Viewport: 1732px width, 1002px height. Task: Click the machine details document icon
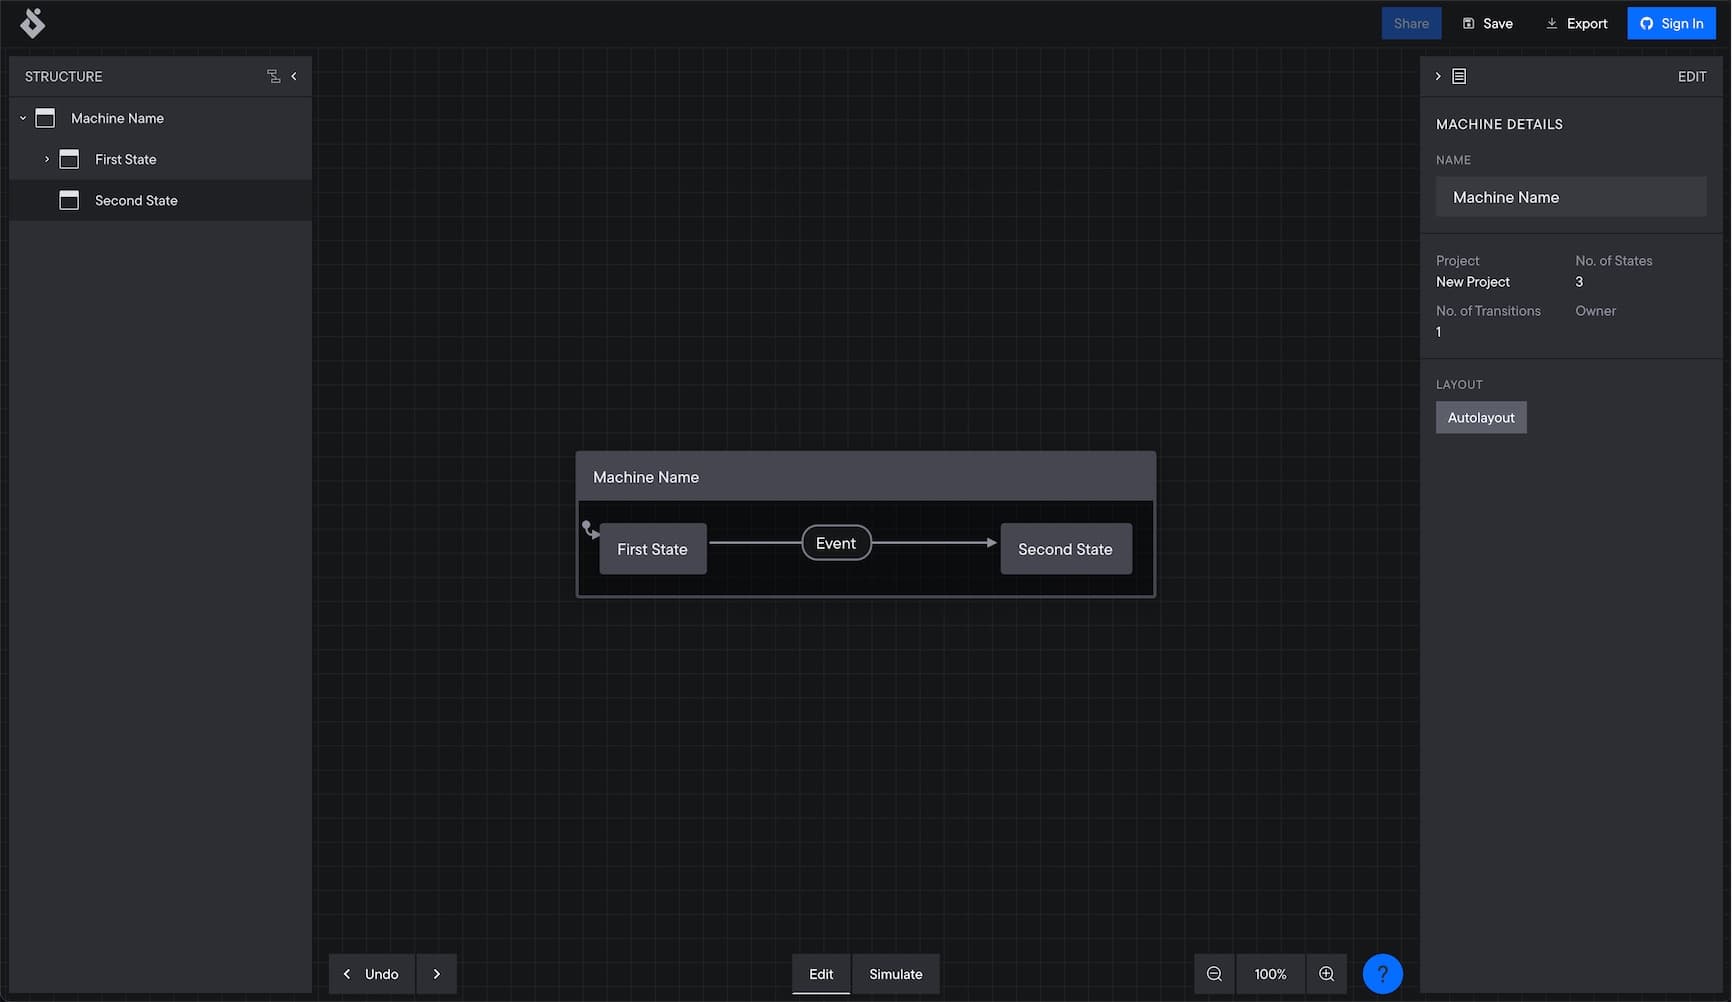[x=1459, y=76]
